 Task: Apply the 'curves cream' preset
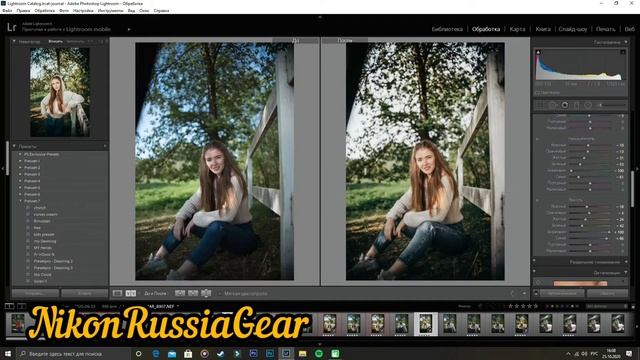[x=45, y=214]
